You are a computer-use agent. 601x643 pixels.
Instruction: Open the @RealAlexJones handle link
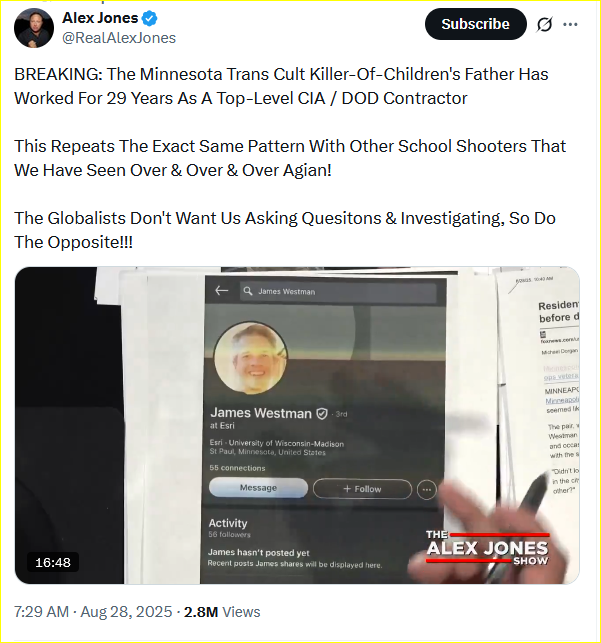point(119,38)
